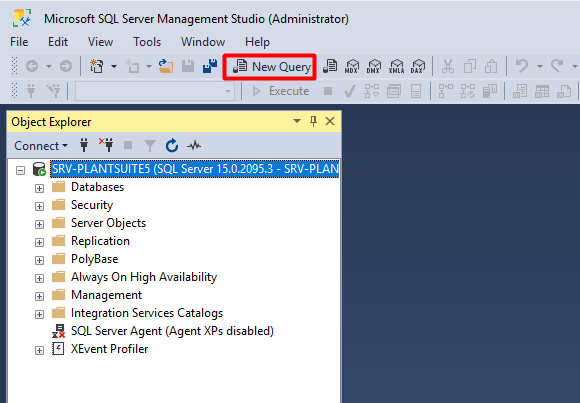
Task: Refresh the Object Explorer tree
Action: click(x=172, y=146)
